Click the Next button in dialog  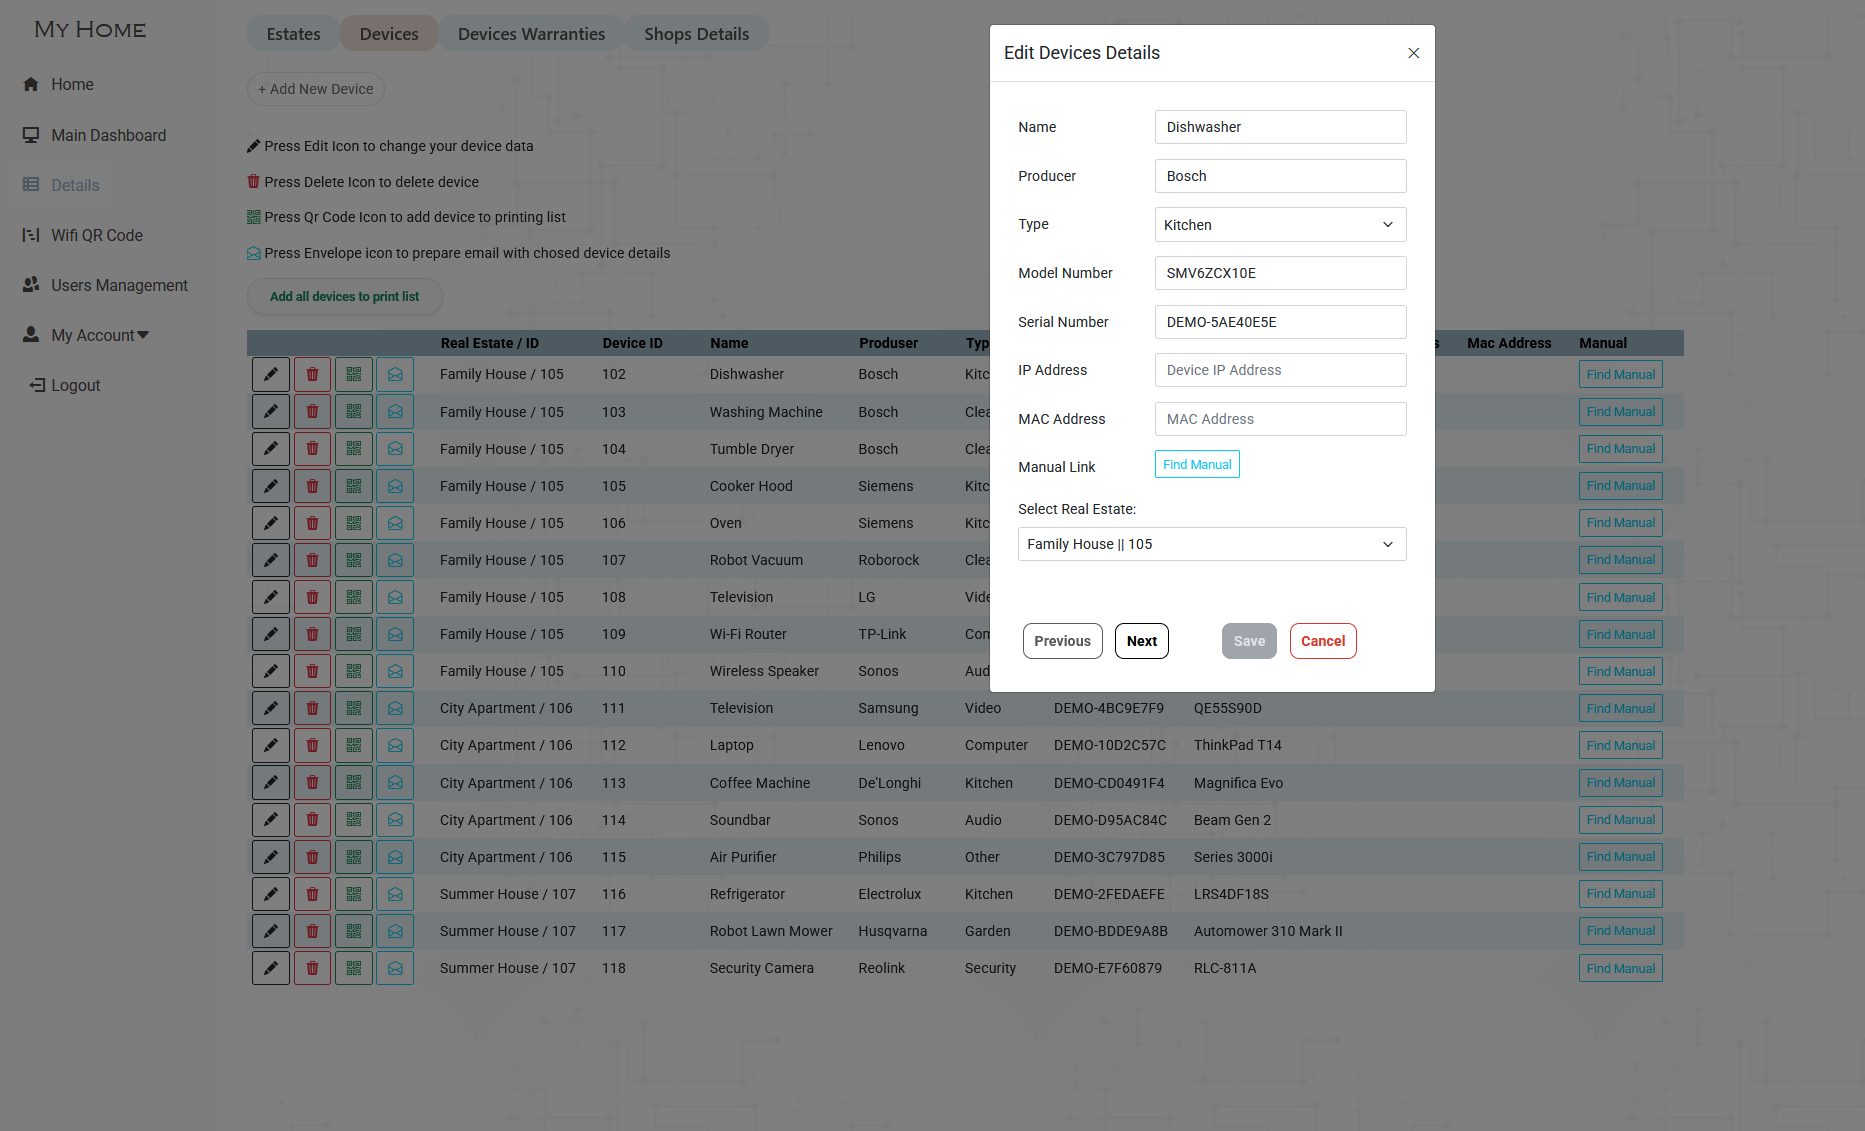click(1142, 641)
